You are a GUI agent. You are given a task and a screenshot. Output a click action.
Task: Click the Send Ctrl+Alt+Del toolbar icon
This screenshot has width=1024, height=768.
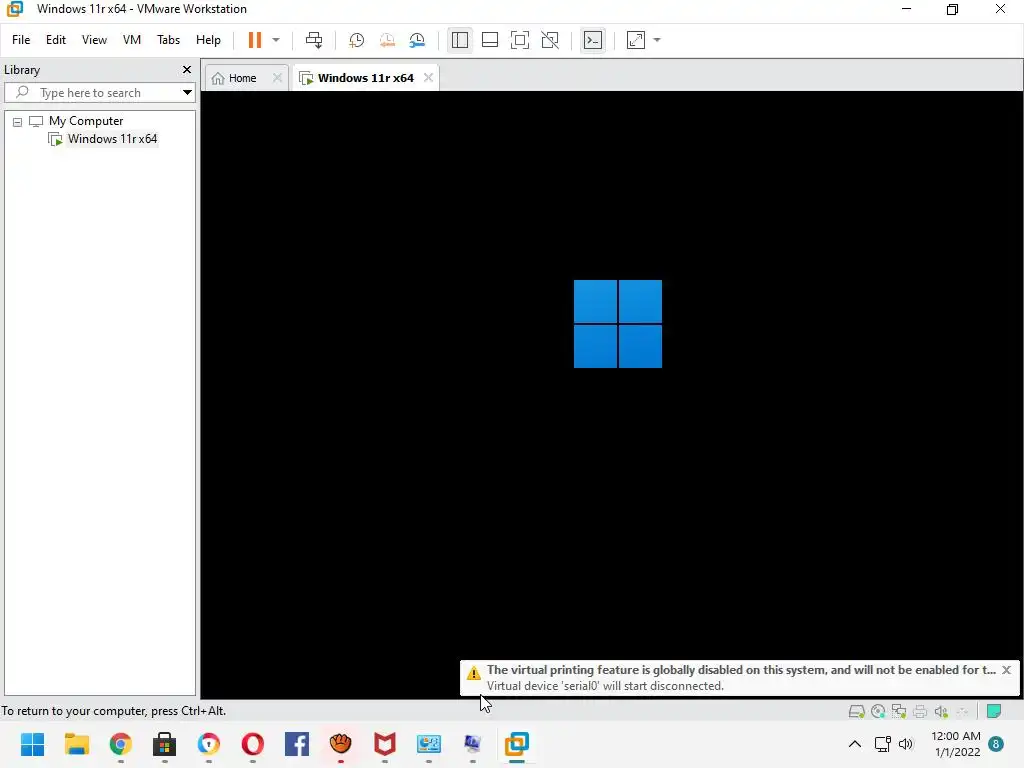click(314, 40)
